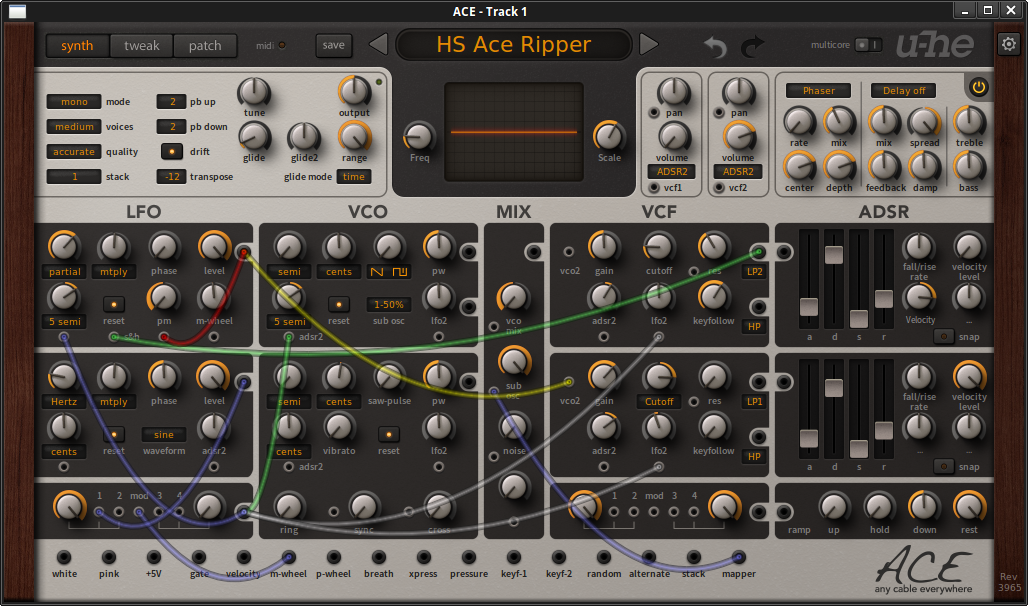
Task: Click VCF 2 LP1 filter button
Action: (755, 401)
